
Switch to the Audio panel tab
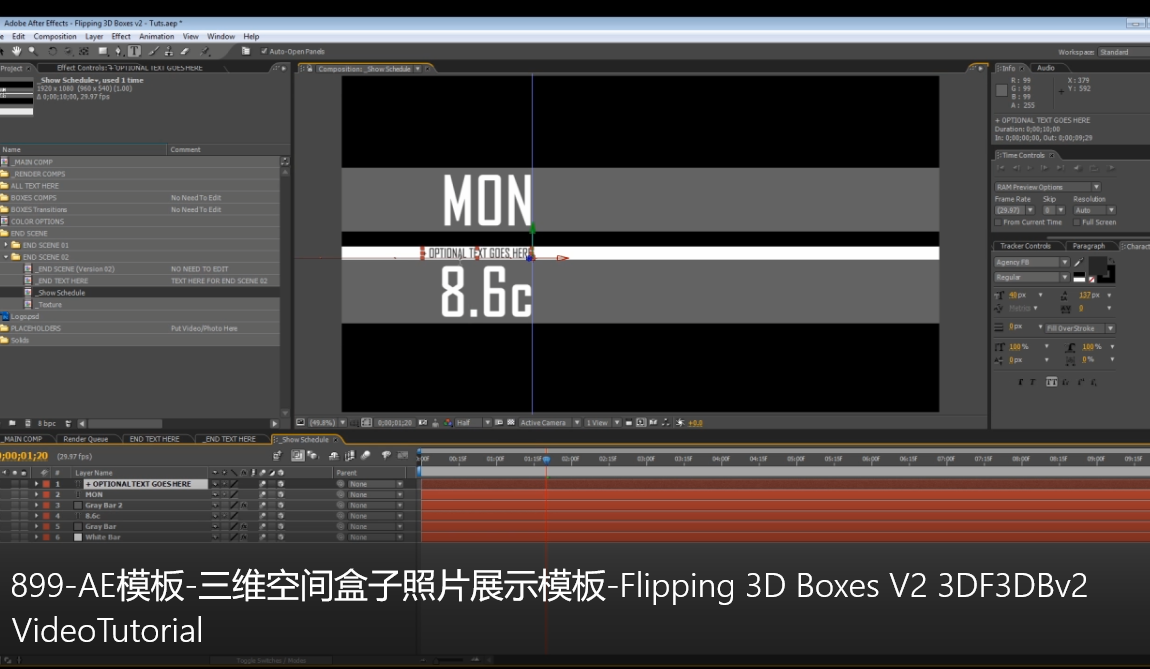pos(1046,68)
